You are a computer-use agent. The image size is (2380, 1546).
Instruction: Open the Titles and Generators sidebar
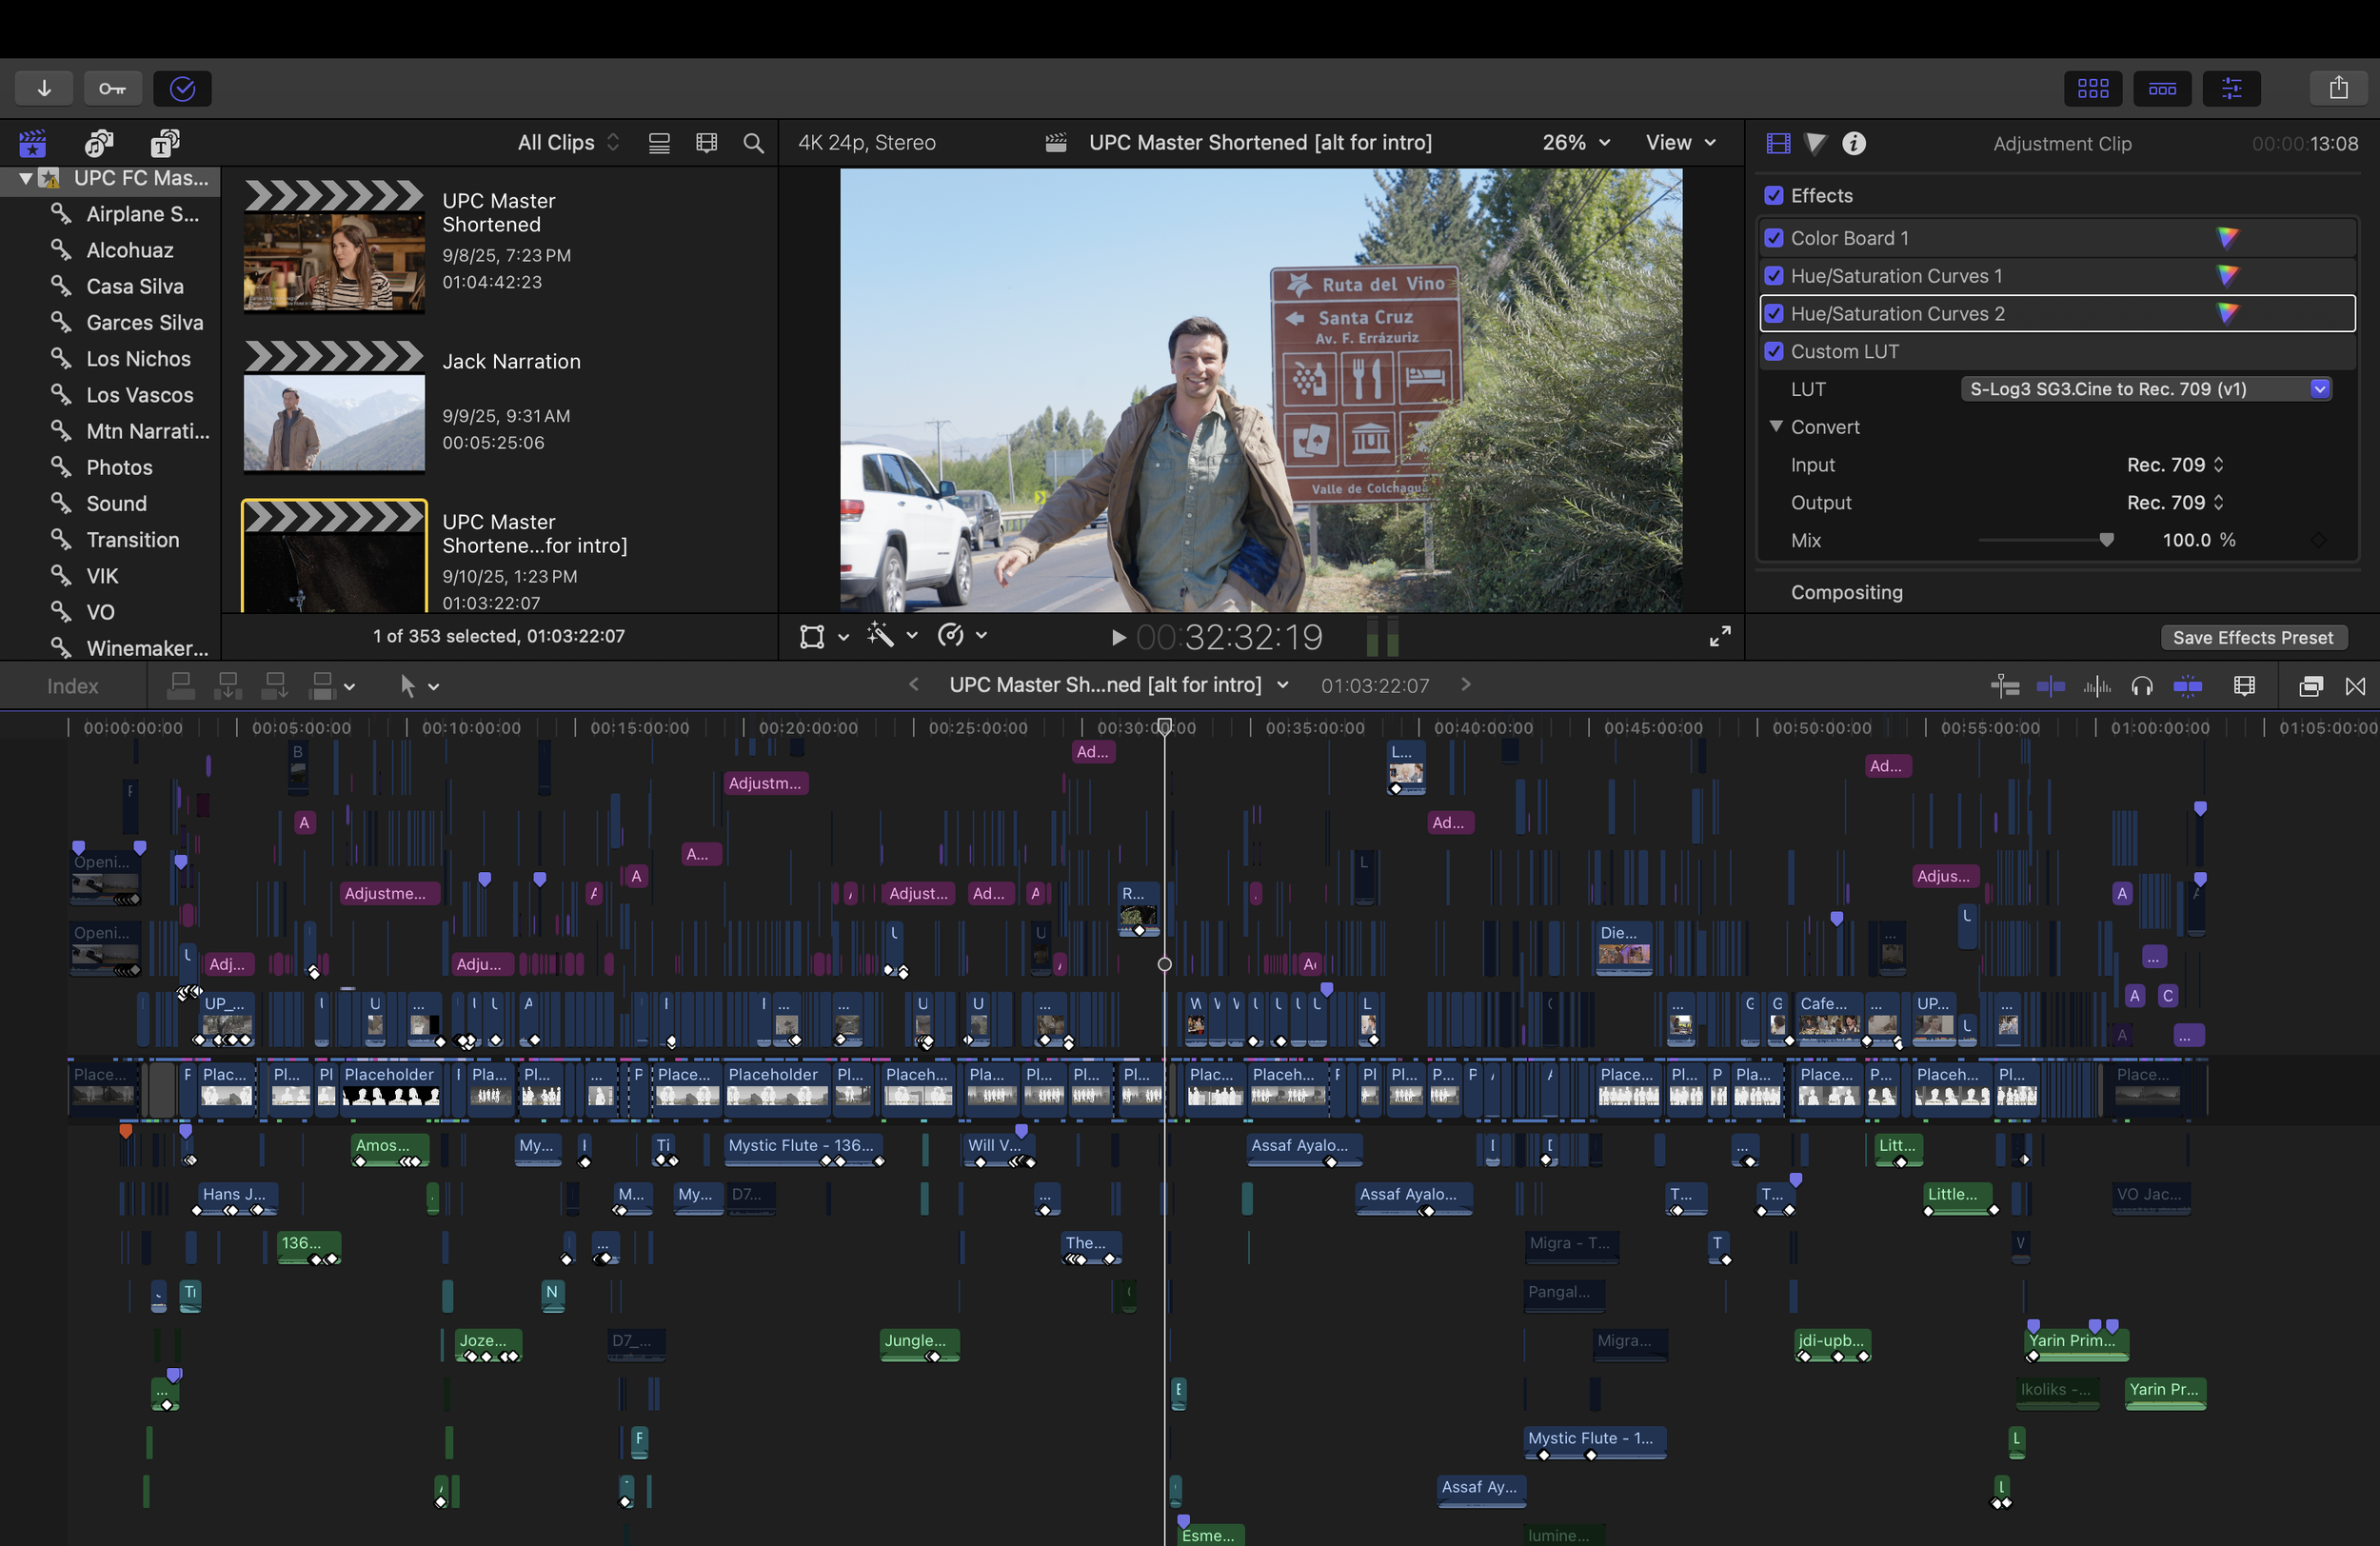click(164, 143)
